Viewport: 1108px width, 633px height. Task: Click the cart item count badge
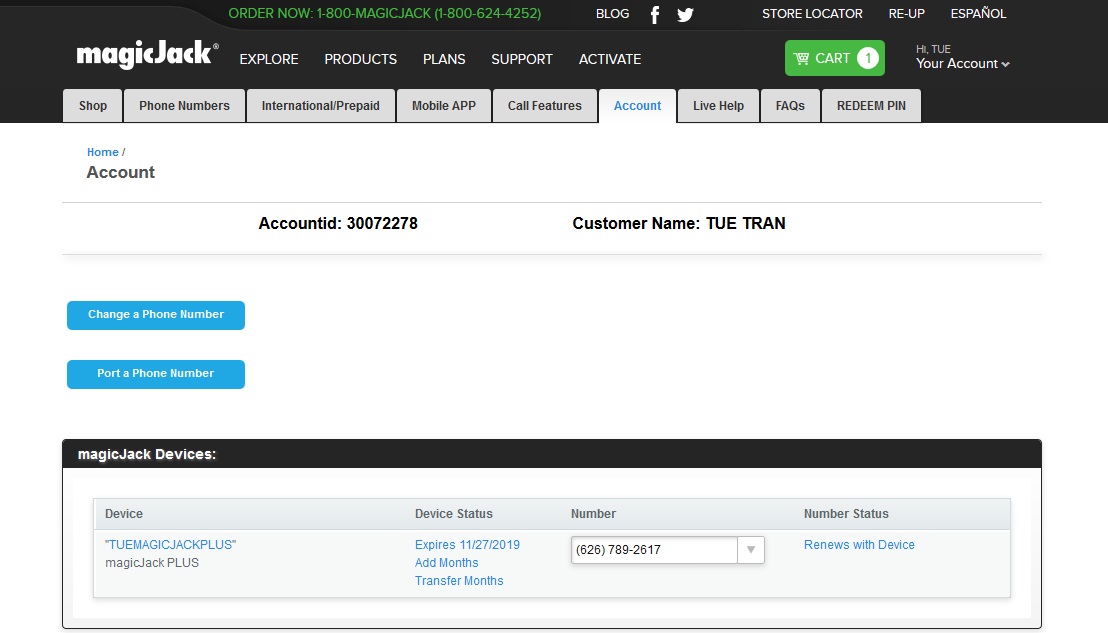pos(868,59)
